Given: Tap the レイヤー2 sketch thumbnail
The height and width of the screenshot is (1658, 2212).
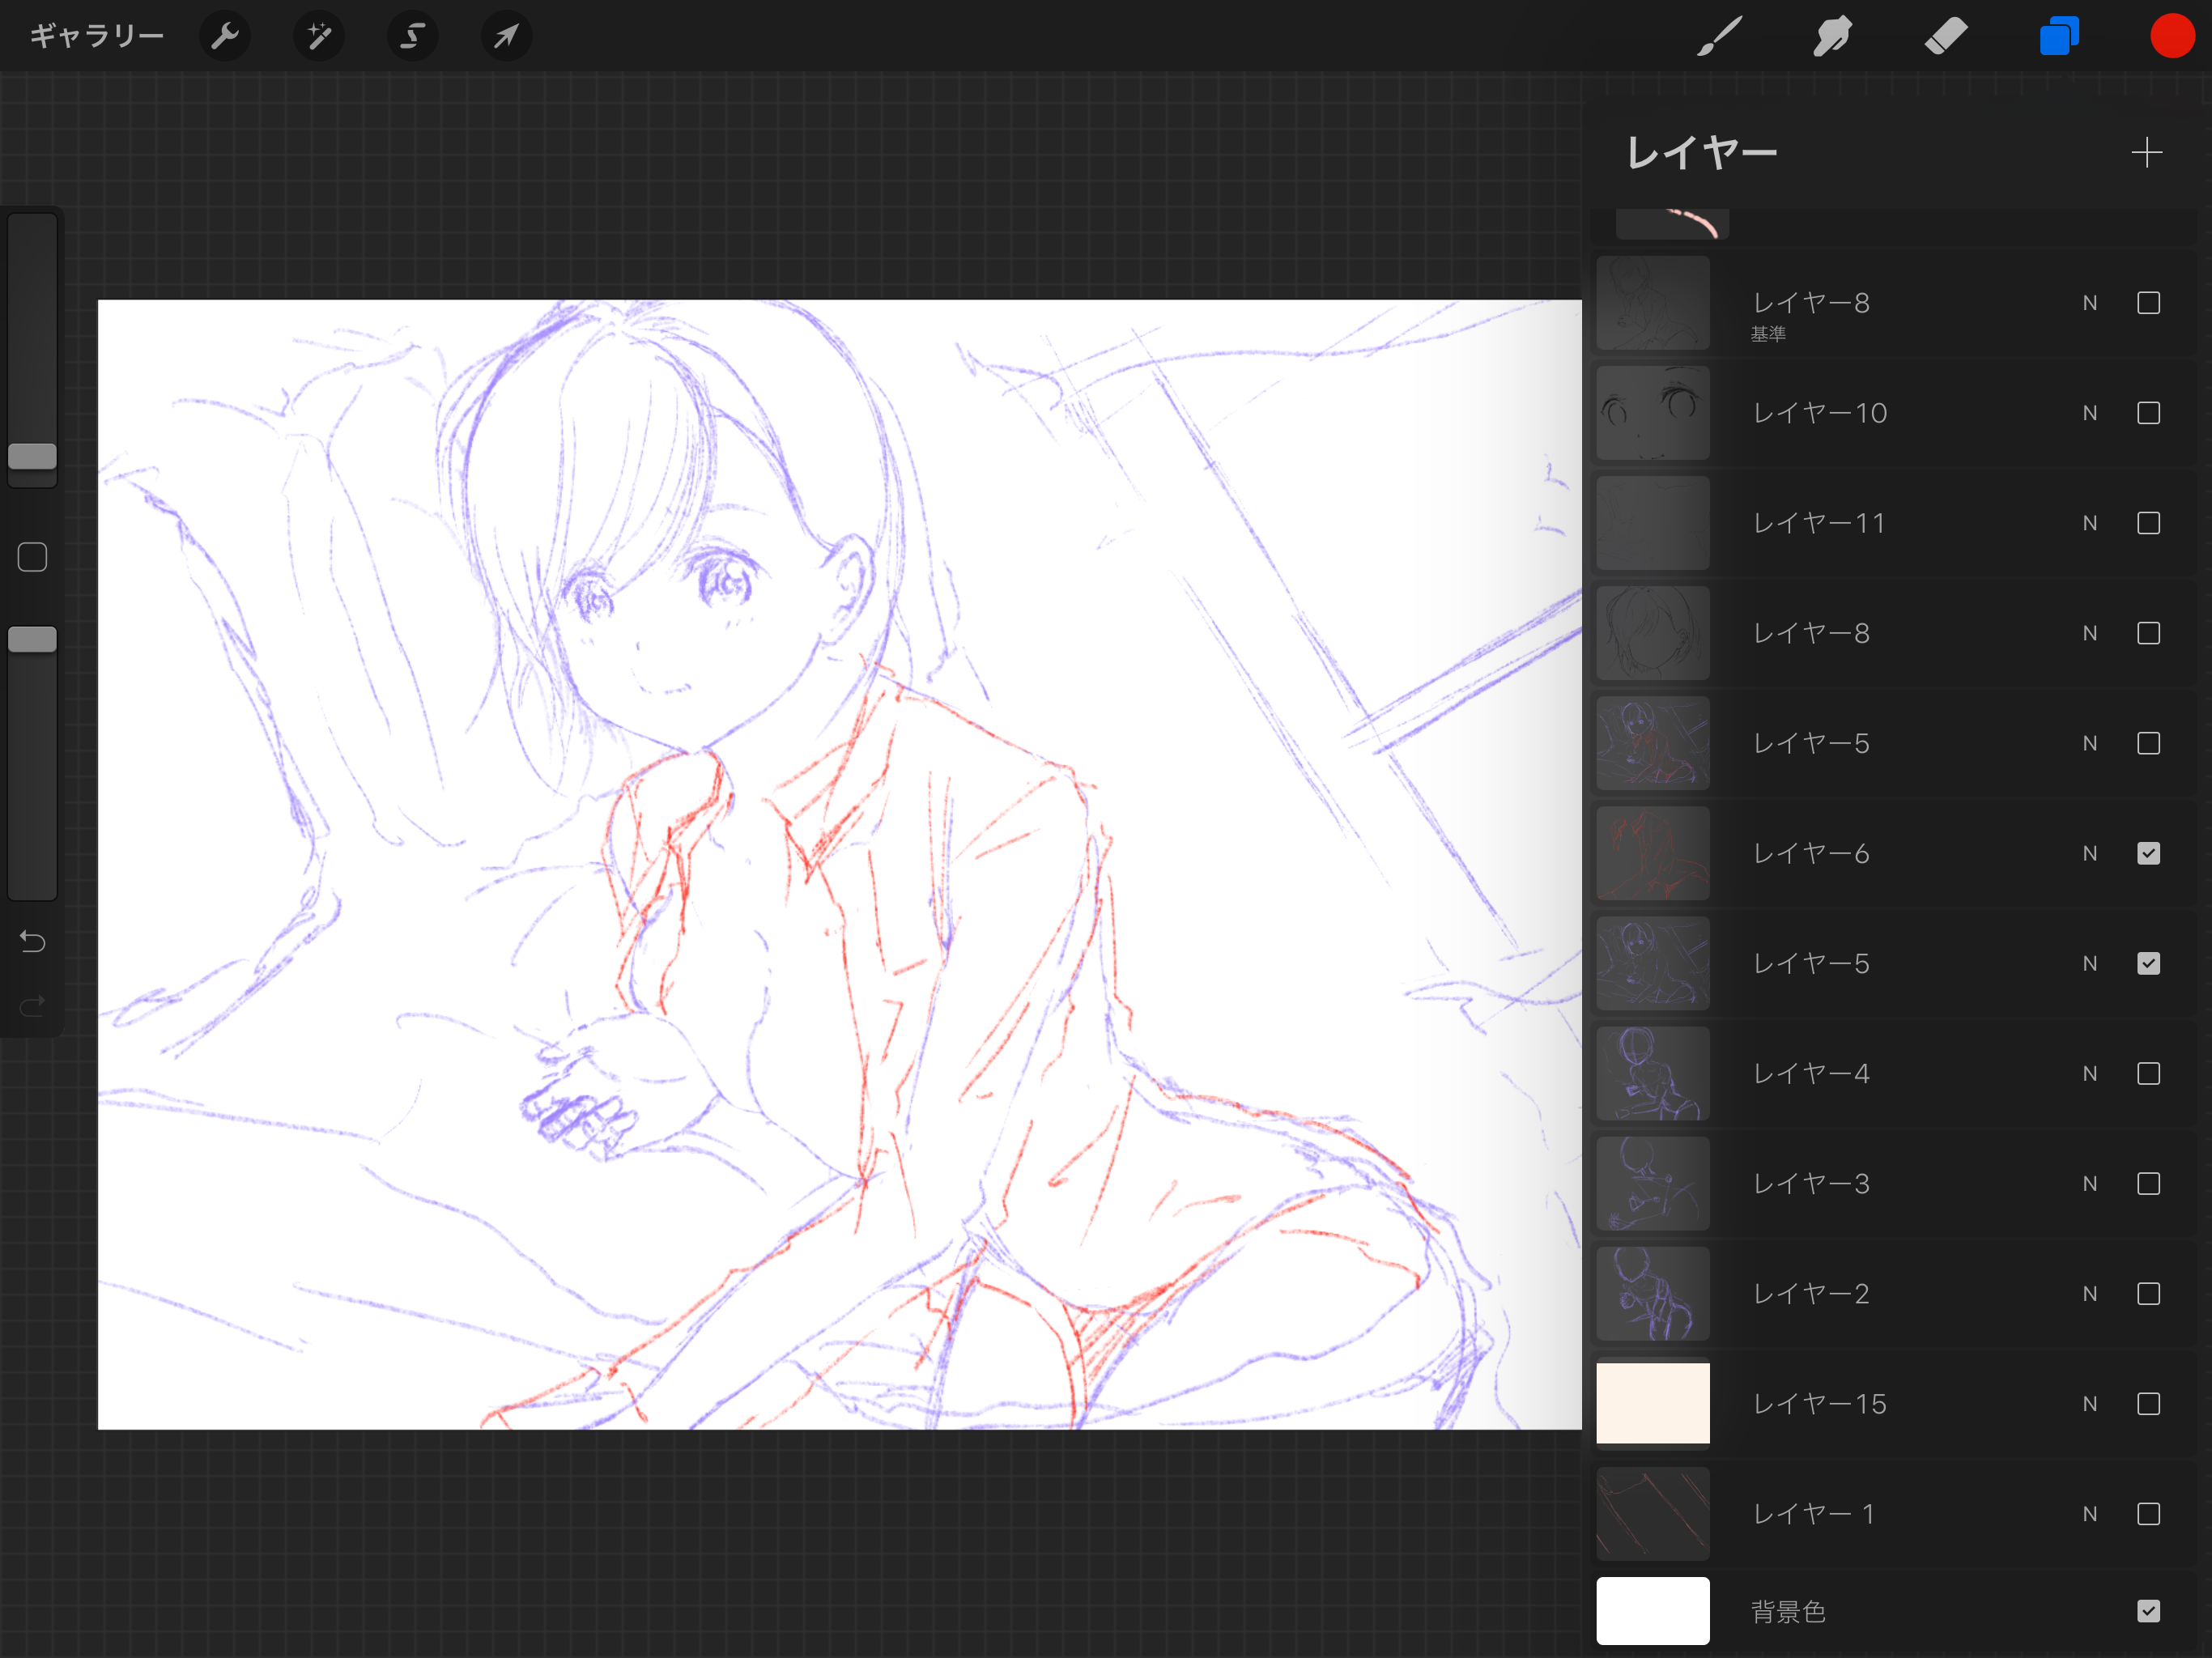Looking at the screenshot, I should [x=1652, y=1293].
